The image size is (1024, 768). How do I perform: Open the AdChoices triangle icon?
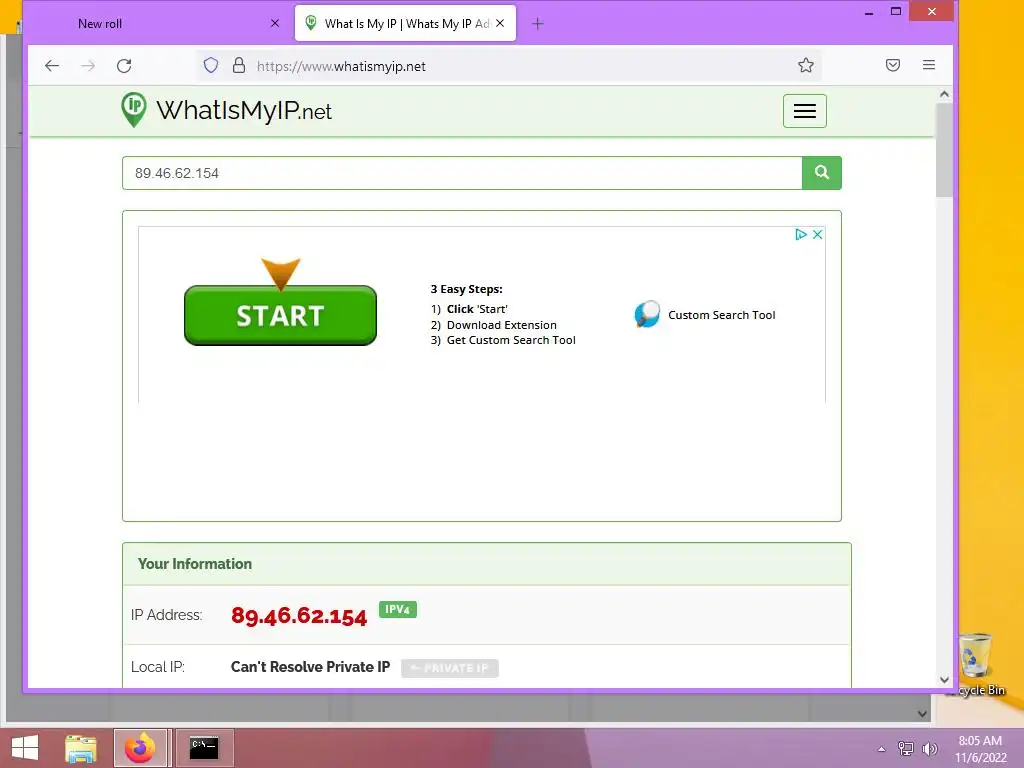coord(801,234)
